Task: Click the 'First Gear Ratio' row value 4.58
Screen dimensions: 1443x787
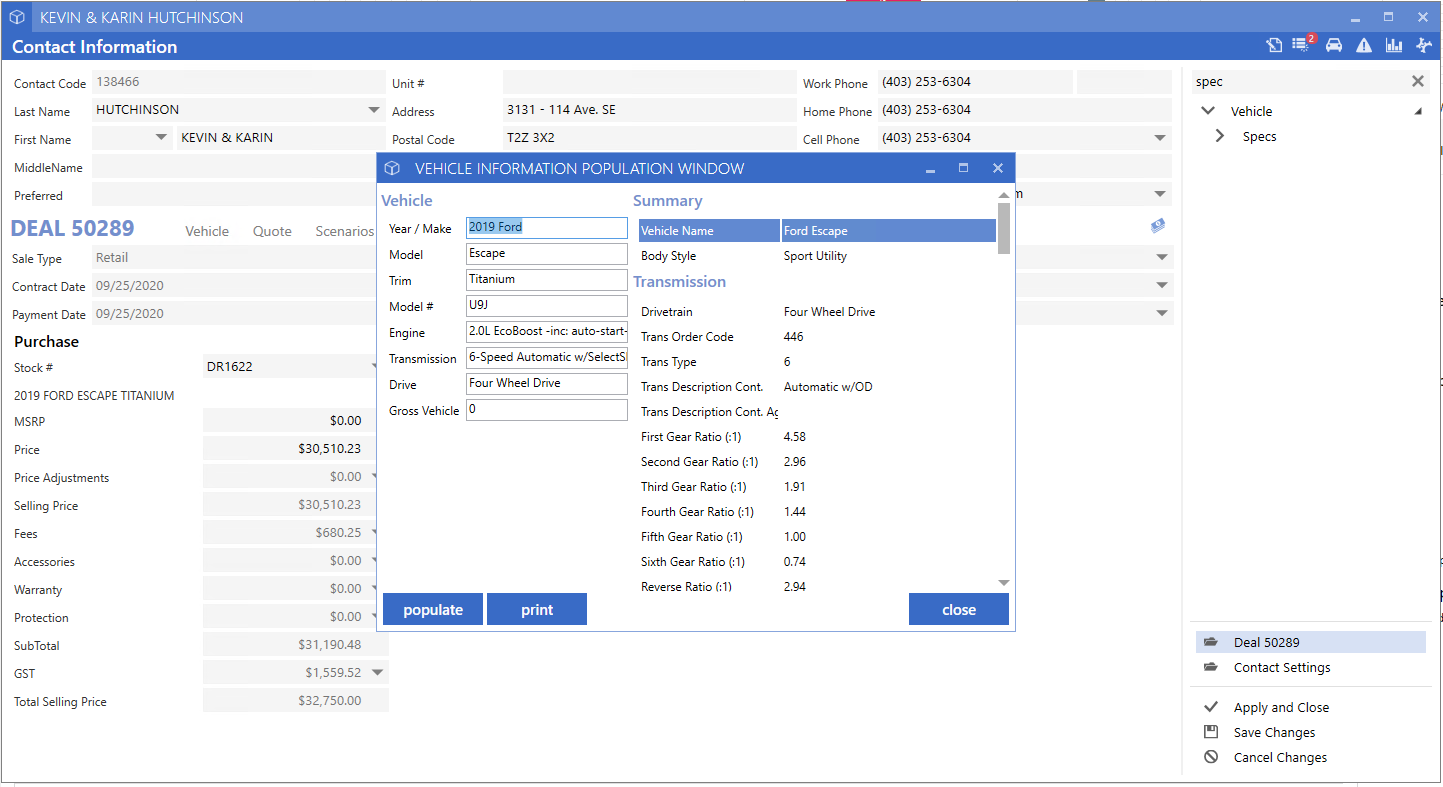Action: [795, 437]
